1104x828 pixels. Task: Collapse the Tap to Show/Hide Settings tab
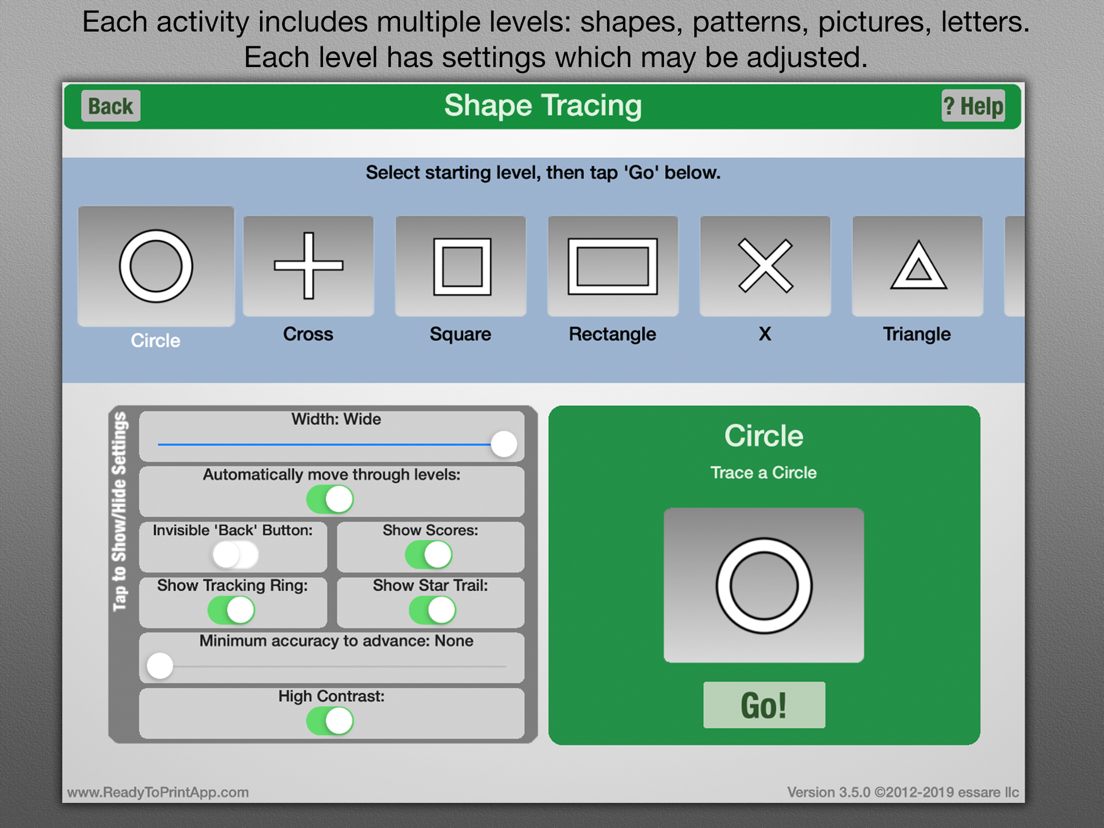(120, 511)
